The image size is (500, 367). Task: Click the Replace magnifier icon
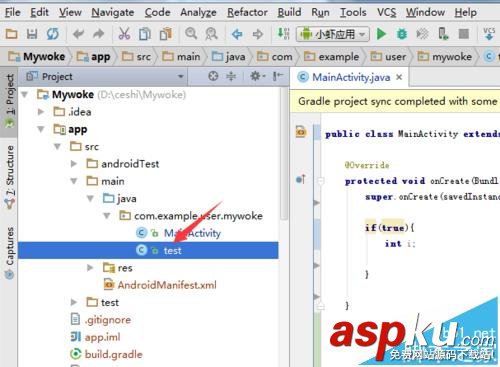point(211,34)
